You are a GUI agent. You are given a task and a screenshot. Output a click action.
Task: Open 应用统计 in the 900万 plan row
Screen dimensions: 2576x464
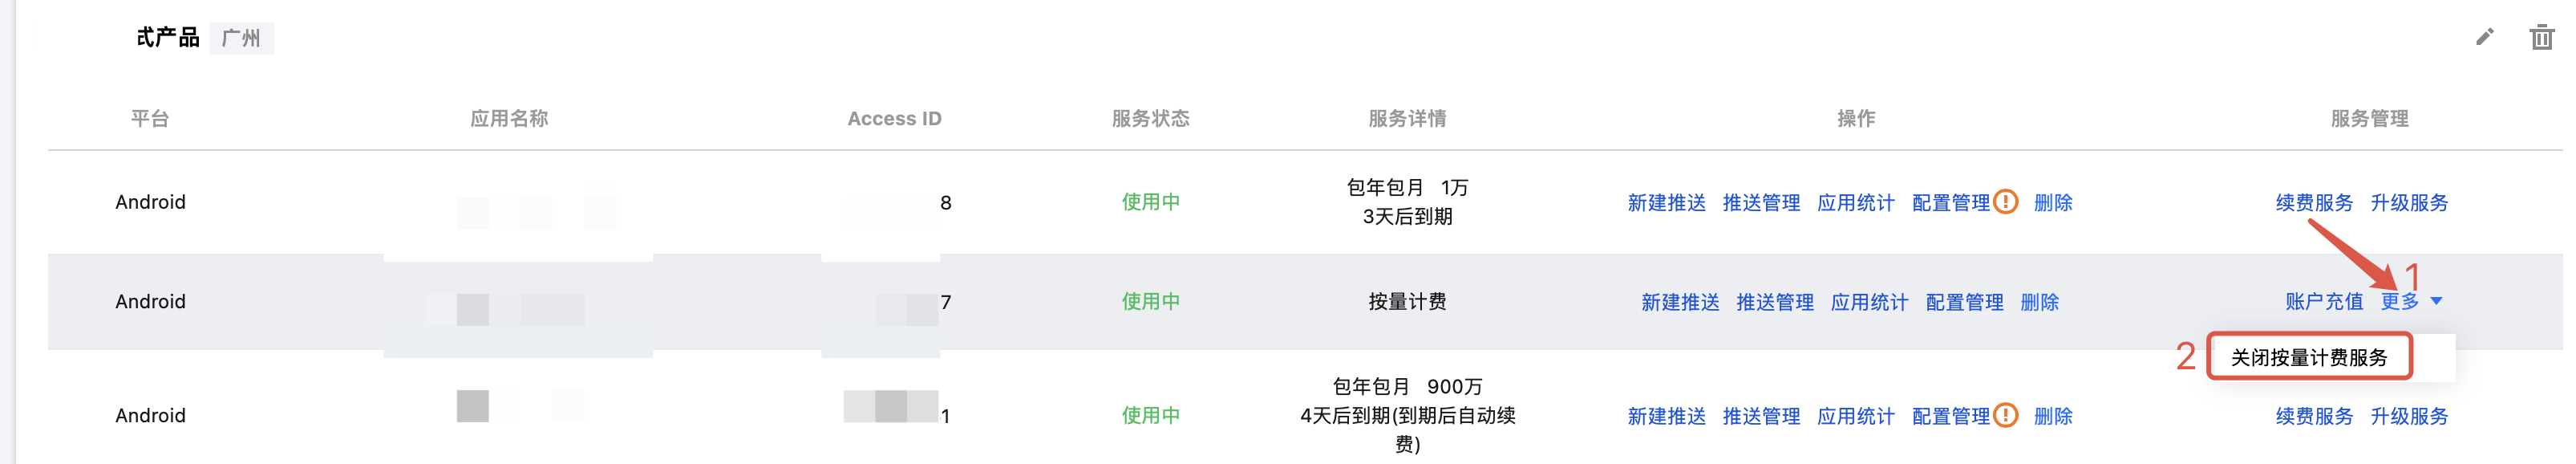[1855, 416]
